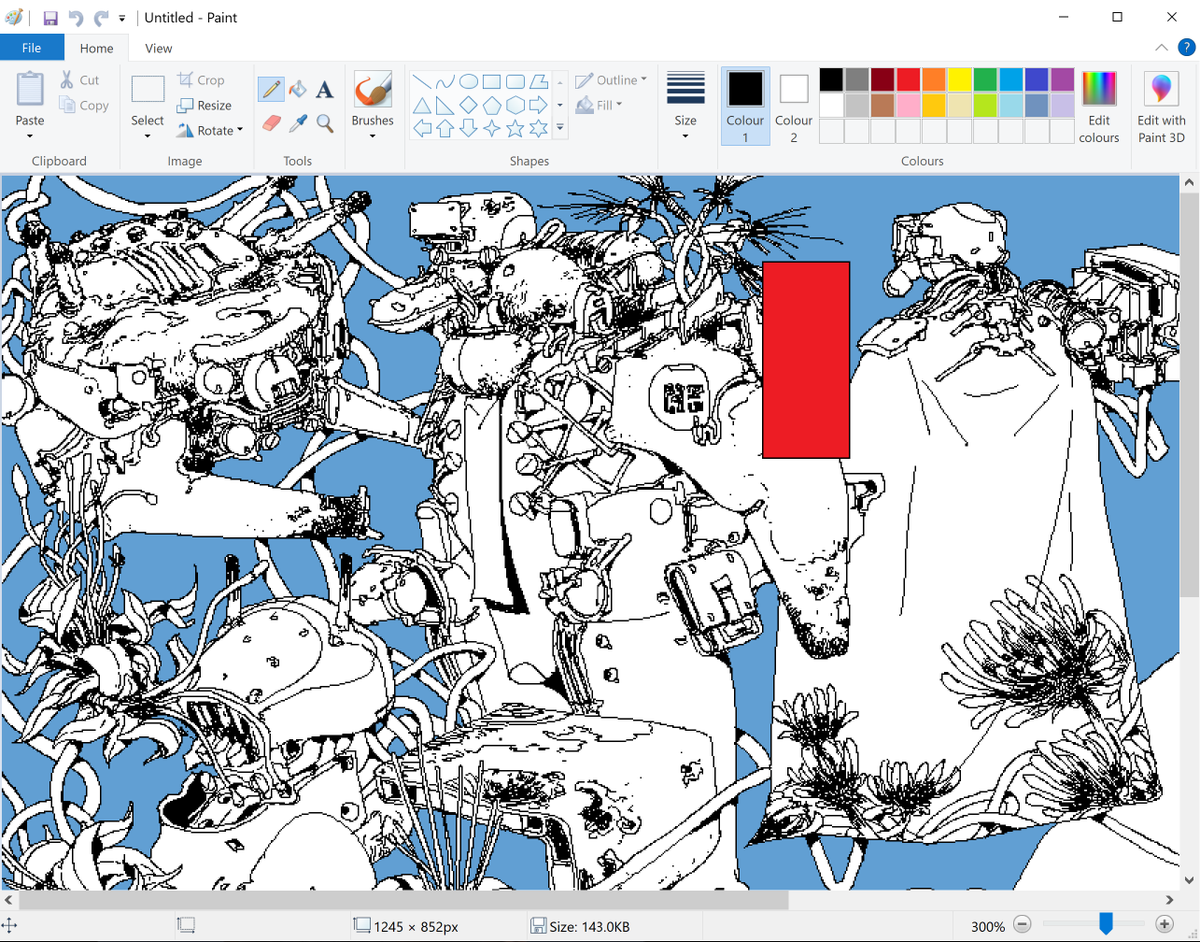1200x942 pixels.
Task: Choose the Line shape
Action: click(x=422, y=81)
